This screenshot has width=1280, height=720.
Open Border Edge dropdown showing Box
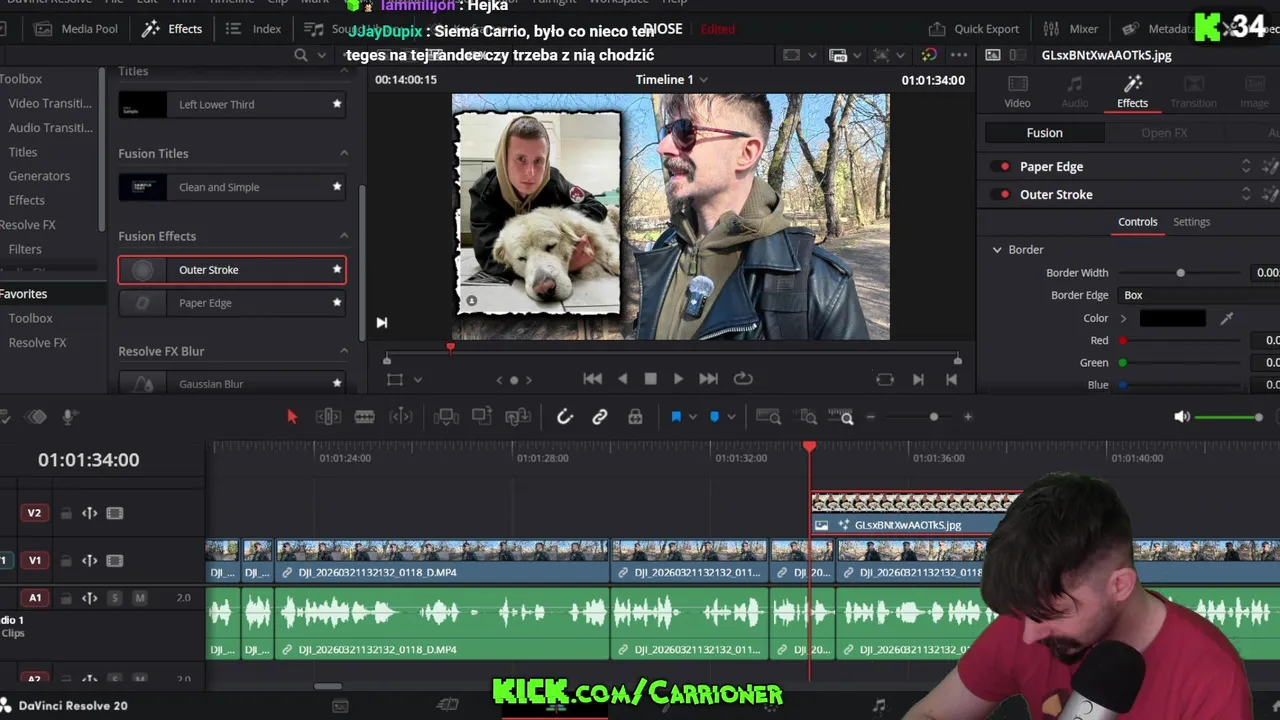[1198, 296]
